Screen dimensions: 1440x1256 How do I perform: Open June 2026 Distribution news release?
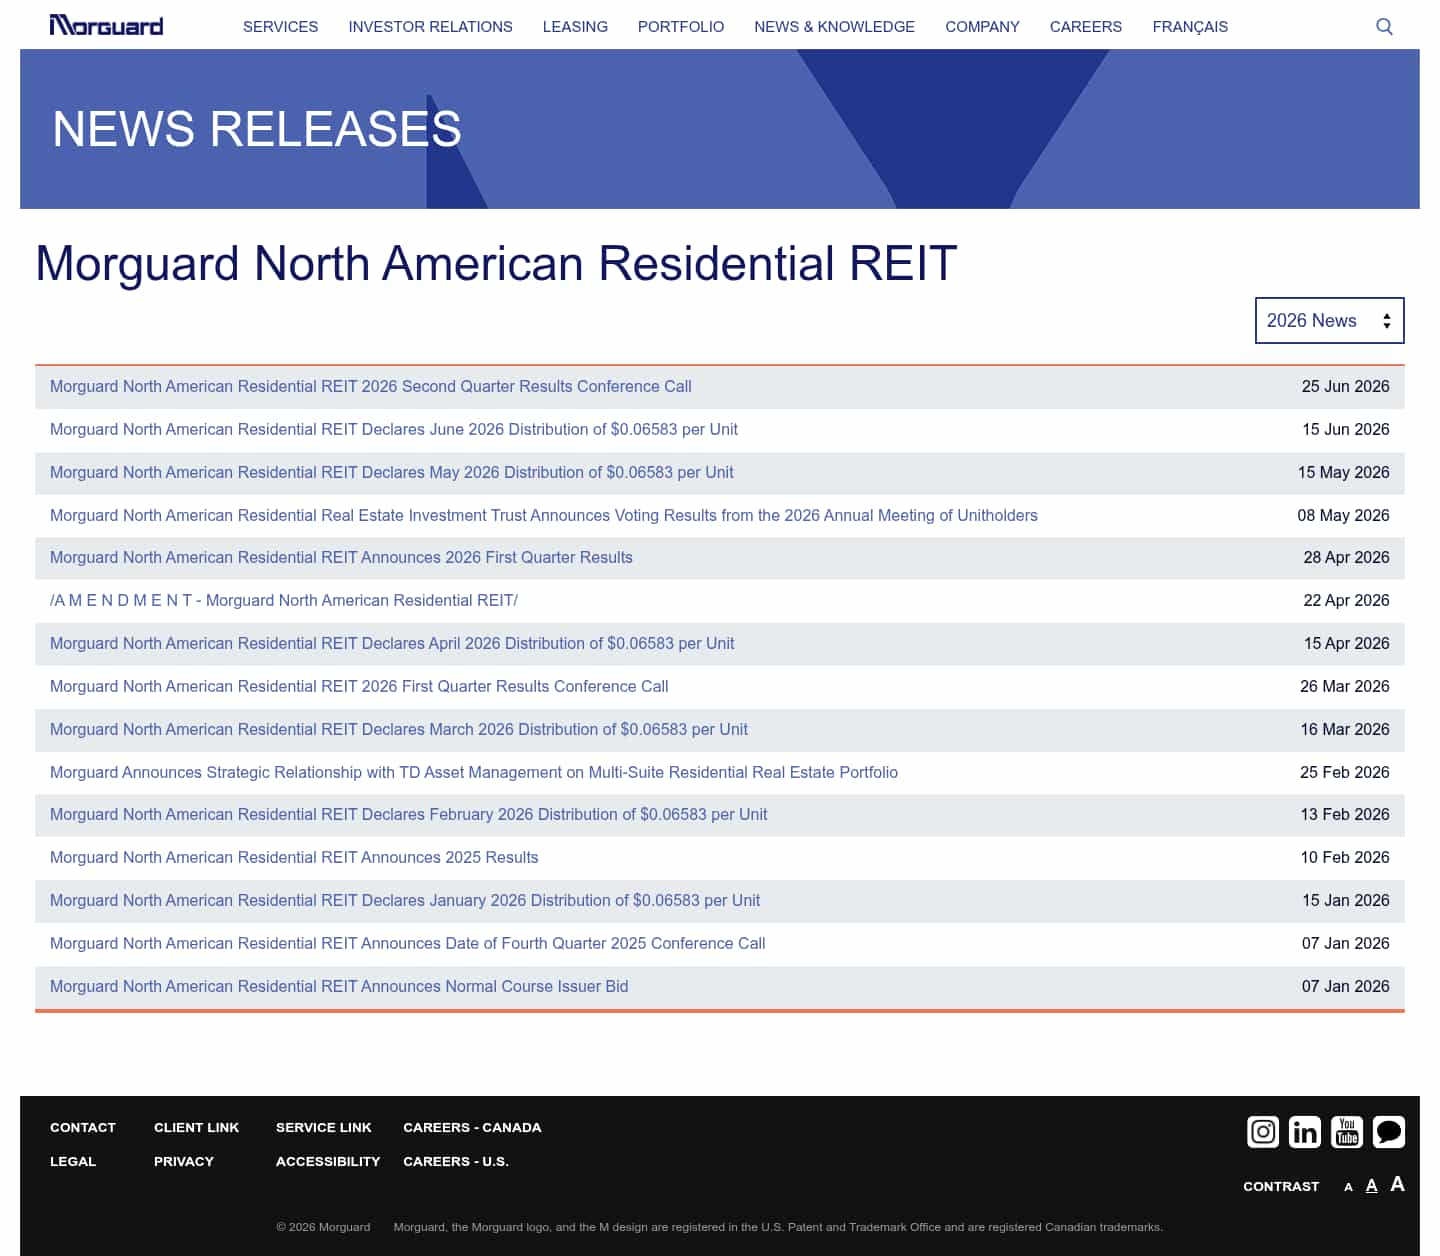[394, 429]
